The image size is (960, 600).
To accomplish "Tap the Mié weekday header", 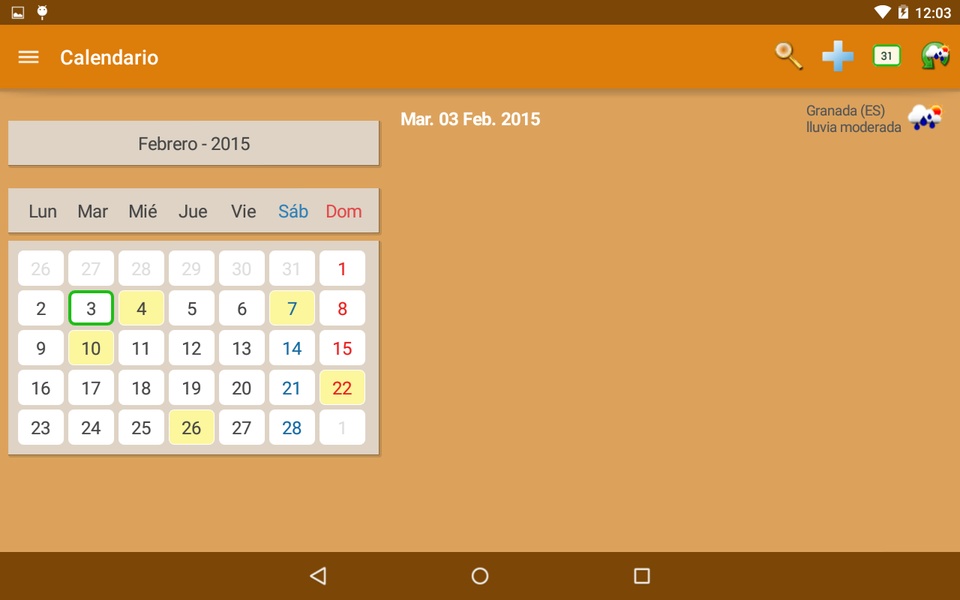I will click(x=143, y=211).
